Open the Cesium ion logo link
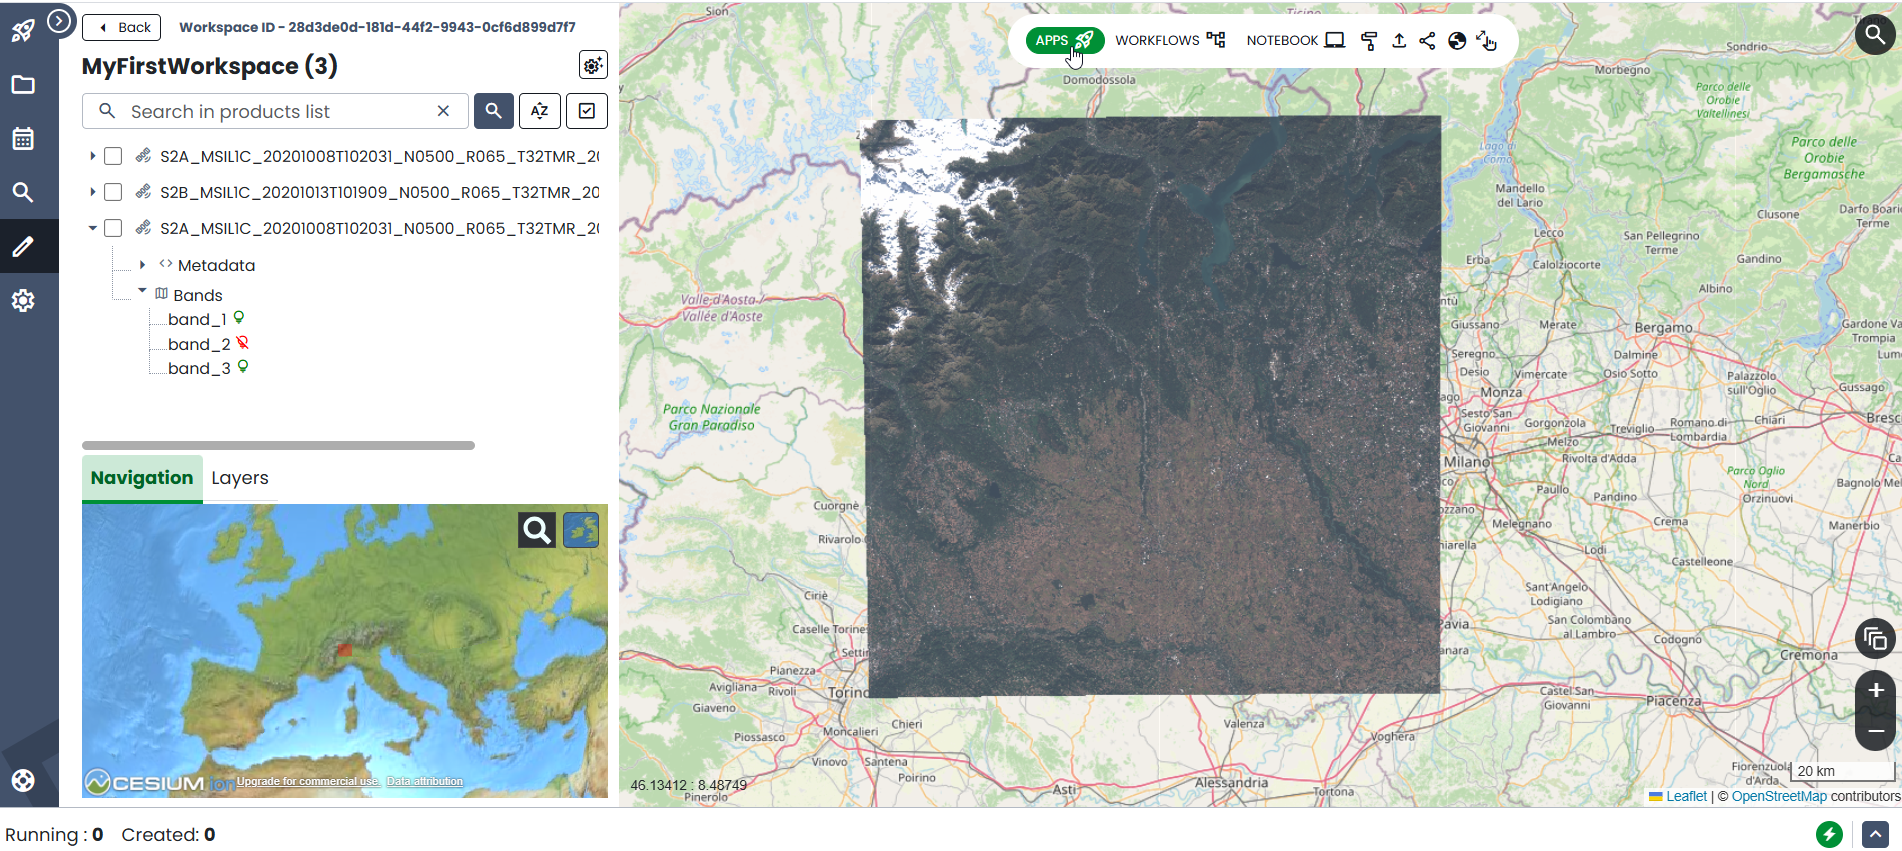 tap(160, 782)
